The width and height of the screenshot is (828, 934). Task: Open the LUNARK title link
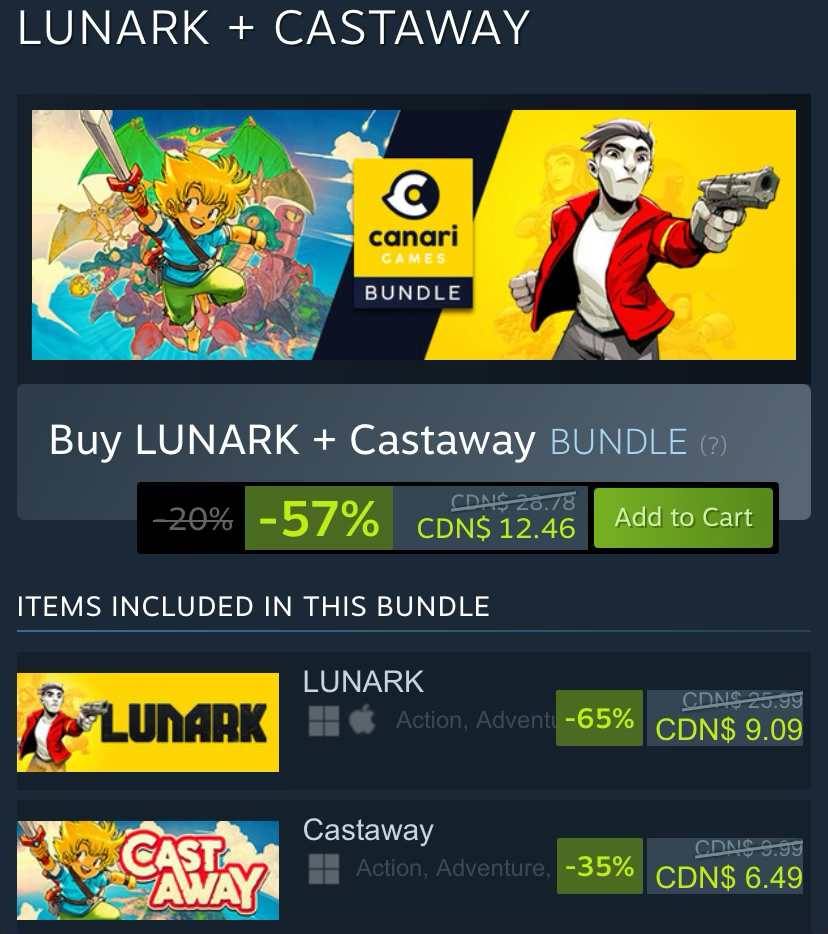pyautogui.click(x=363, y=681)
